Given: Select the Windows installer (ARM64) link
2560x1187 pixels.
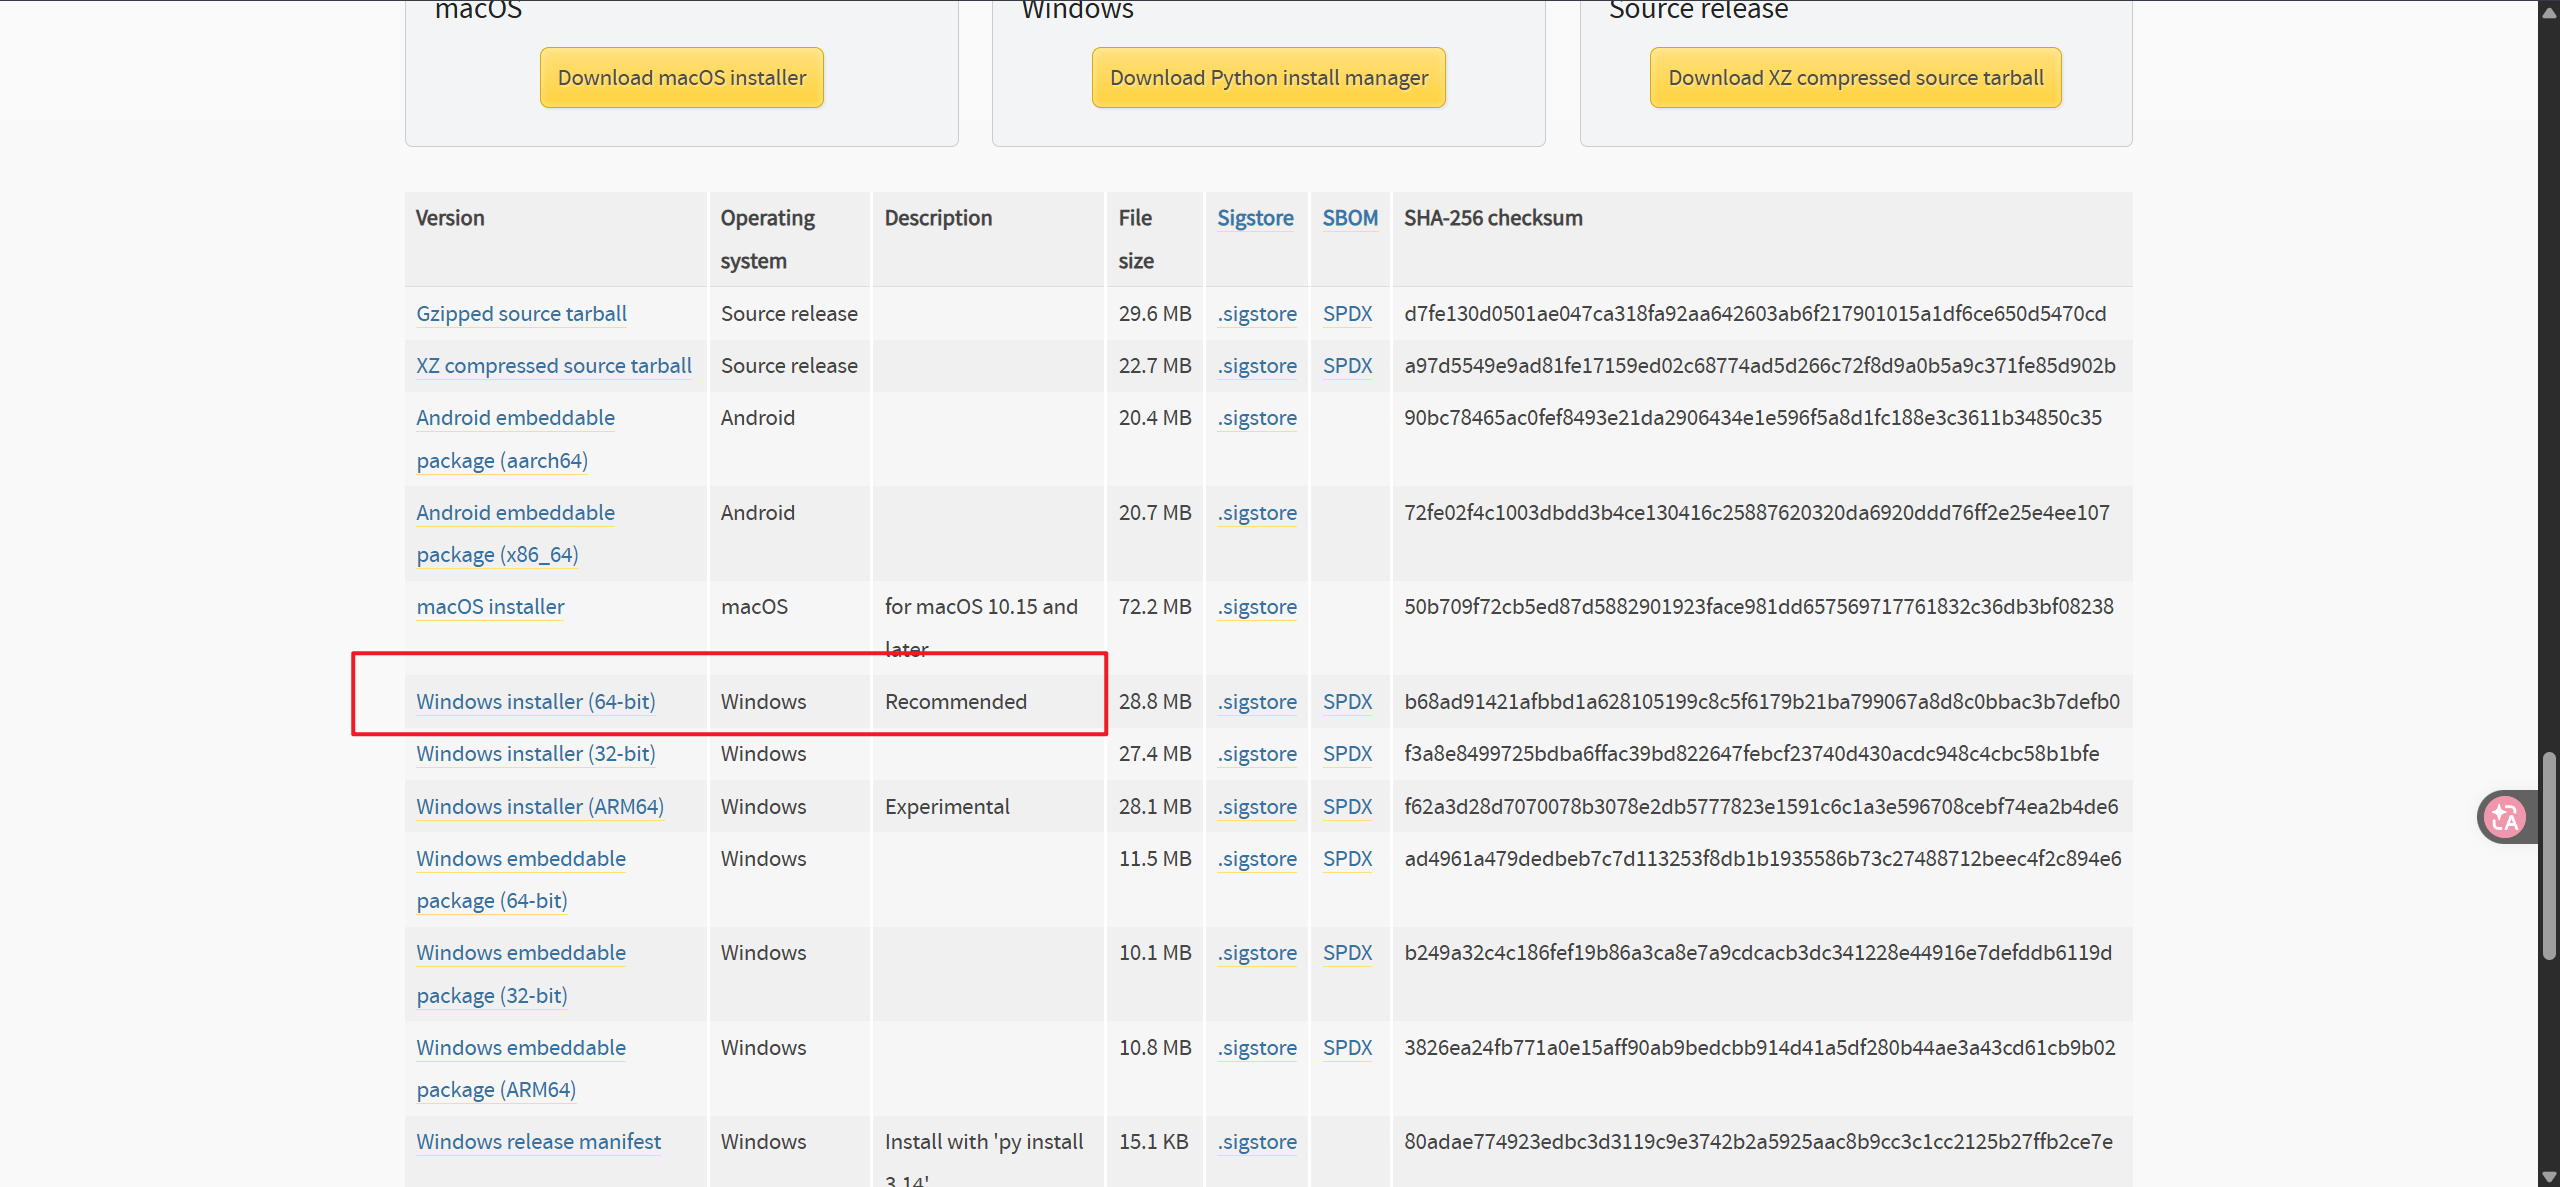Looking at the screenshot, I should pos(540,807).
